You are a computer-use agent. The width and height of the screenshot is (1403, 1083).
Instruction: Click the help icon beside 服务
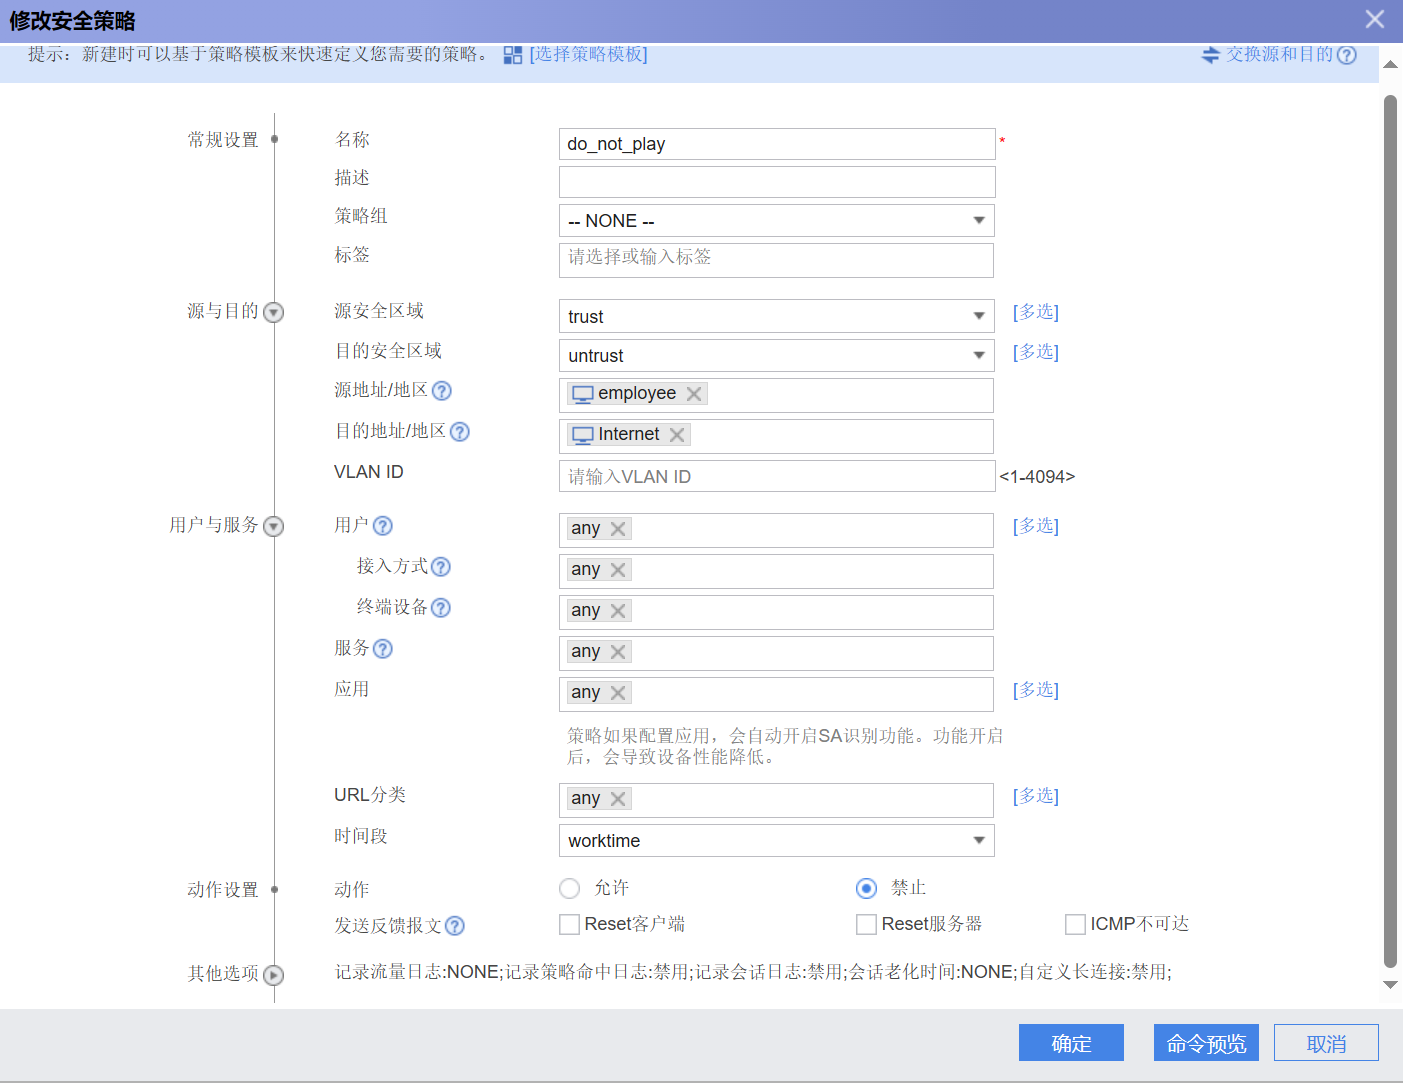(x=383, y=649)
